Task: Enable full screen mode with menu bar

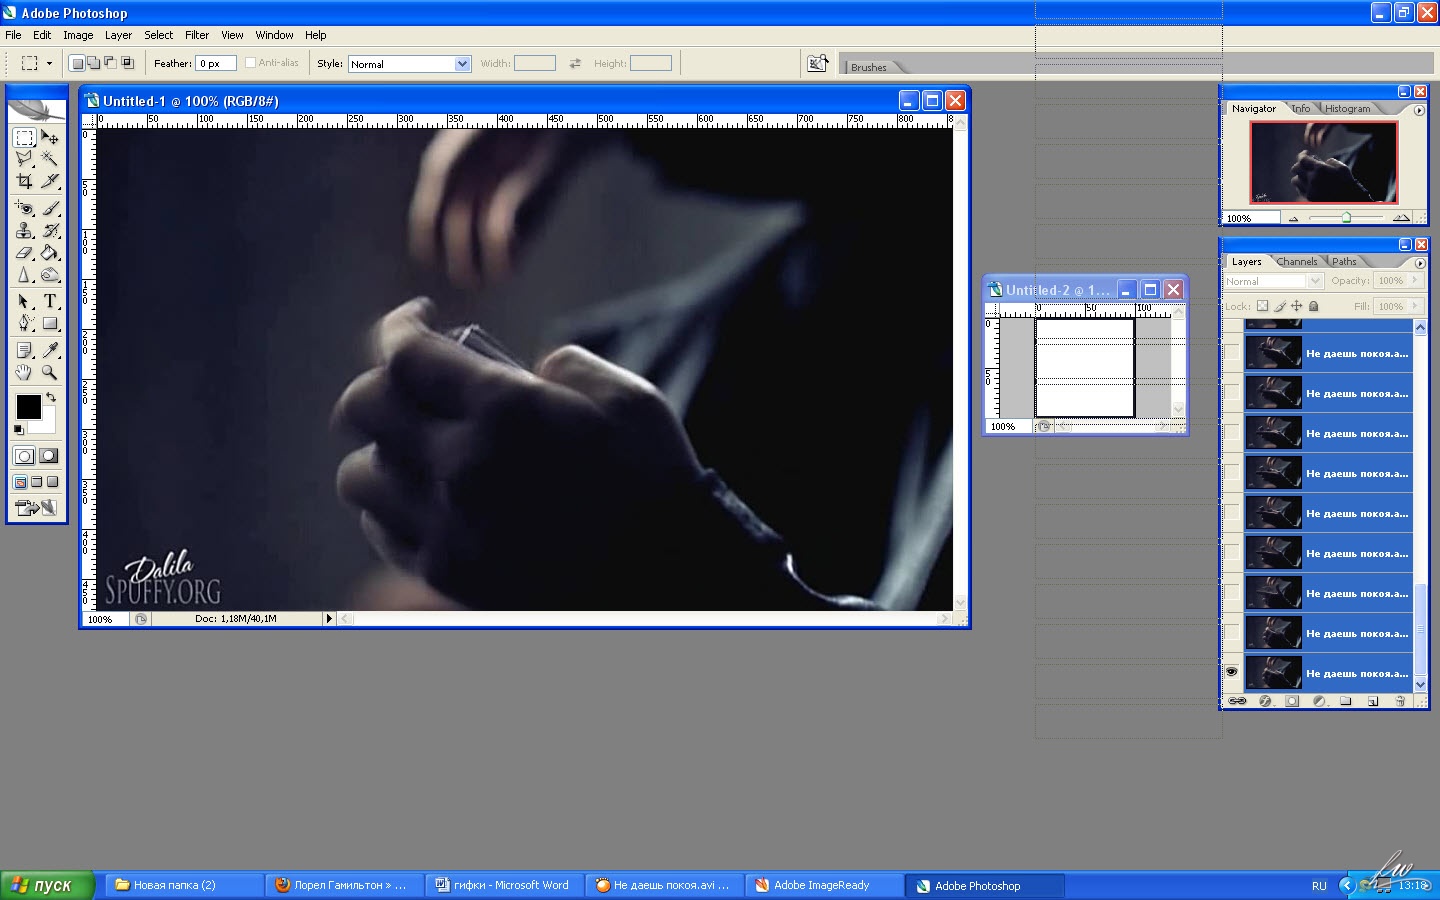Action: tap(37, 482)
